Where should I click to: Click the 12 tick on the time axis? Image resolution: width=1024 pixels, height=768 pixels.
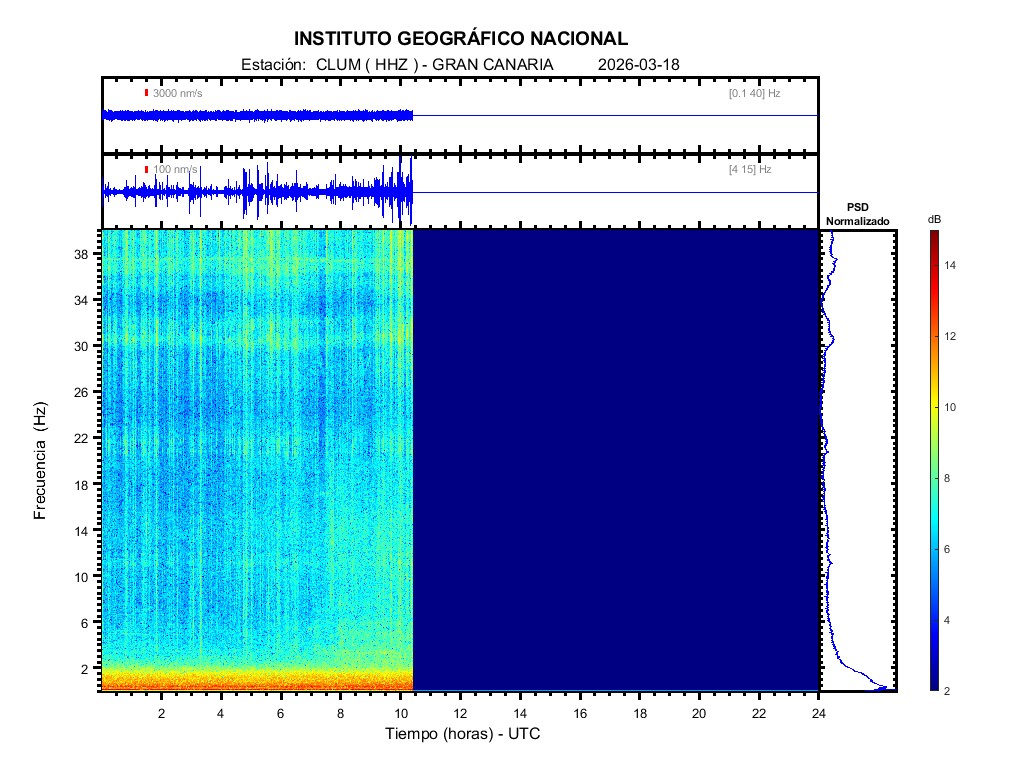pyautogui.click(x=460, y=713)
